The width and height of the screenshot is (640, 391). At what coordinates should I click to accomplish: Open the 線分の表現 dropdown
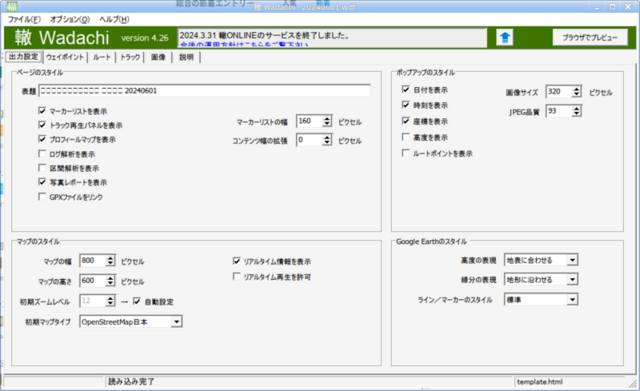coord(572,280)
